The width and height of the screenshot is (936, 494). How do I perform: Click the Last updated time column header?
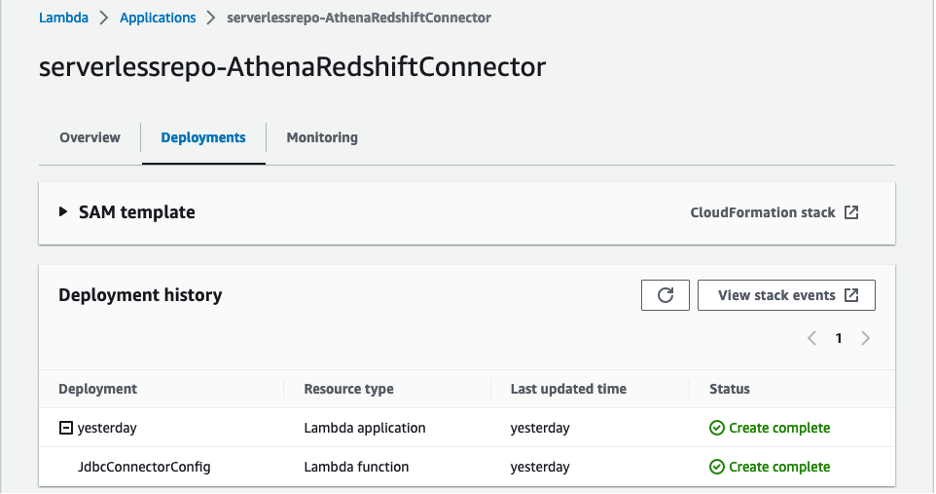pos(568,389)
